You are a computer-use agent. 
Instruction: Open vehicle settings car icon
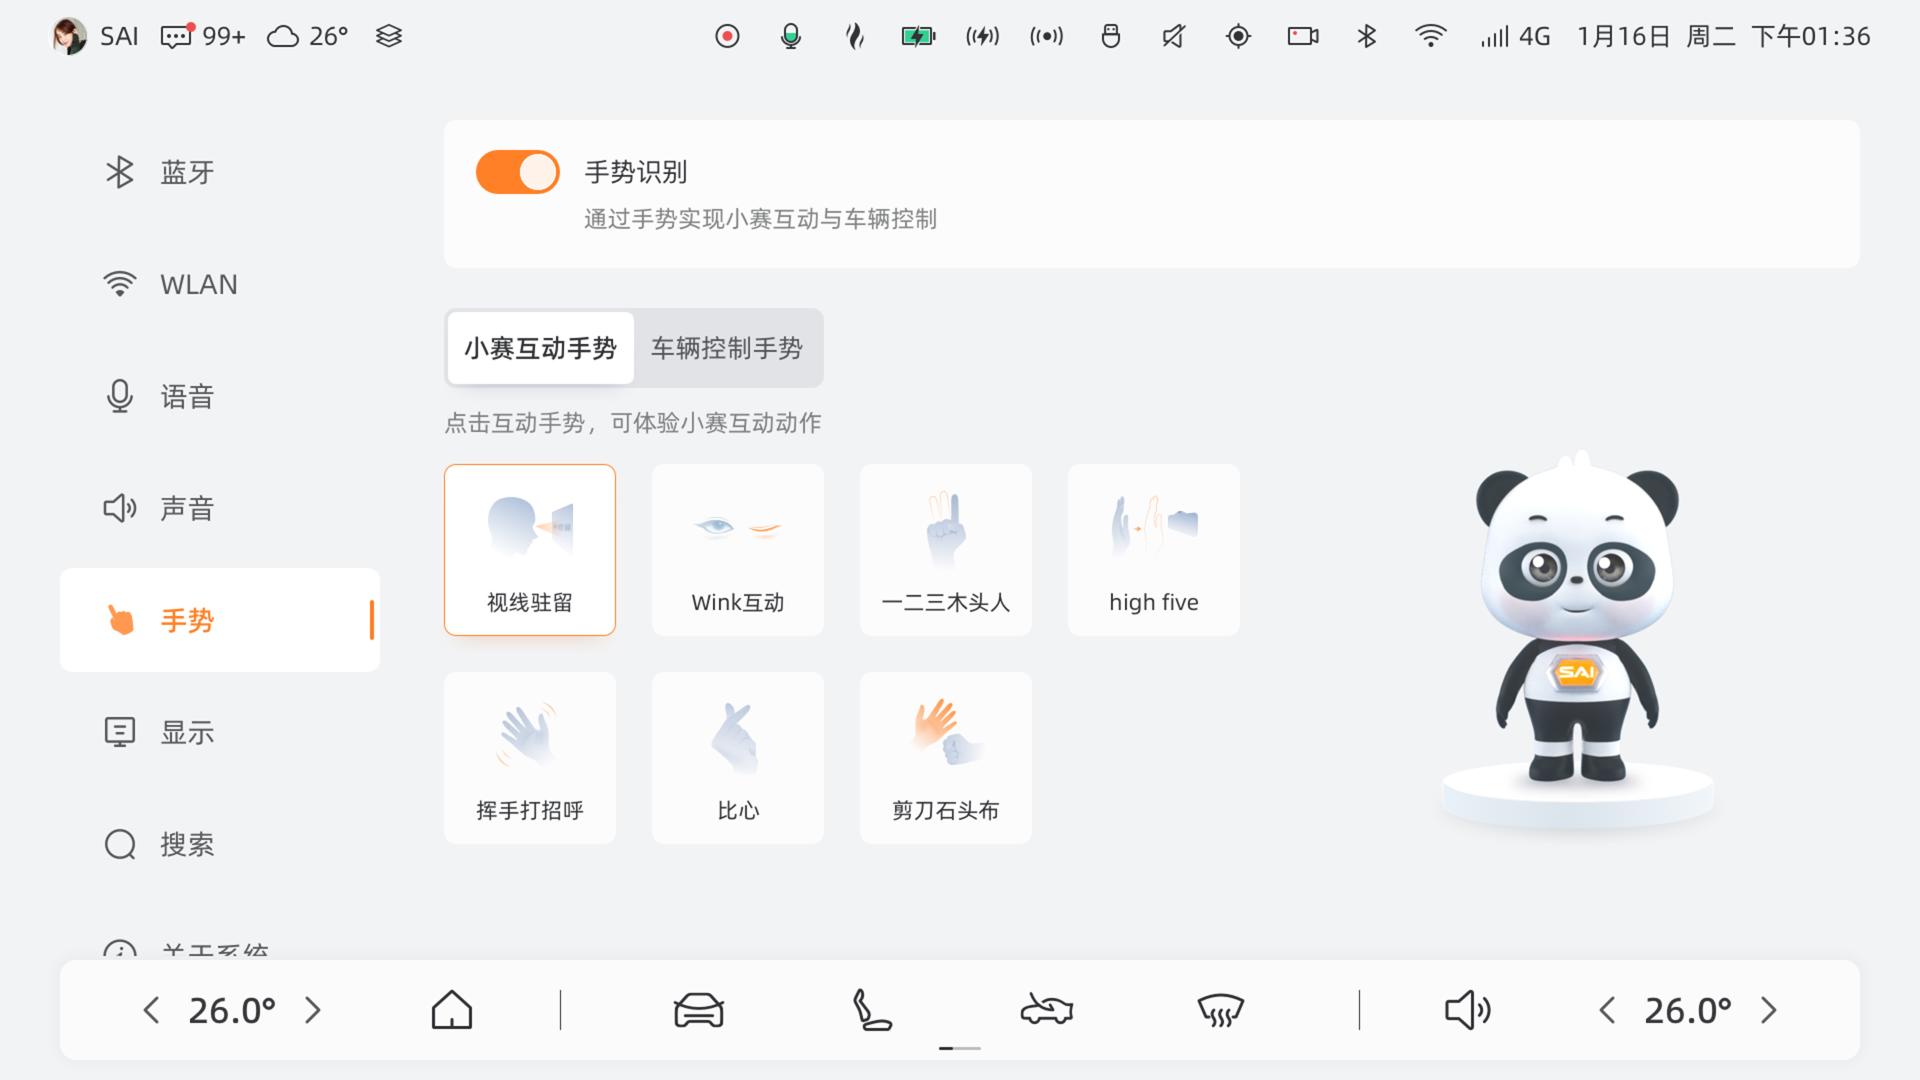click(x=698, y=1010)
